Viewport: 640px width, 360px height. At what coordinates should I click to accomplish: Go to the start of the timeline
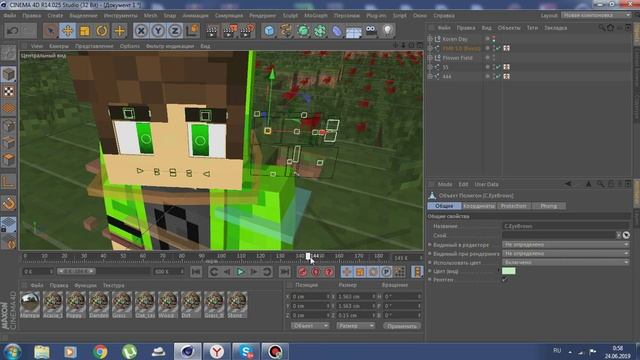click(196, 271)
